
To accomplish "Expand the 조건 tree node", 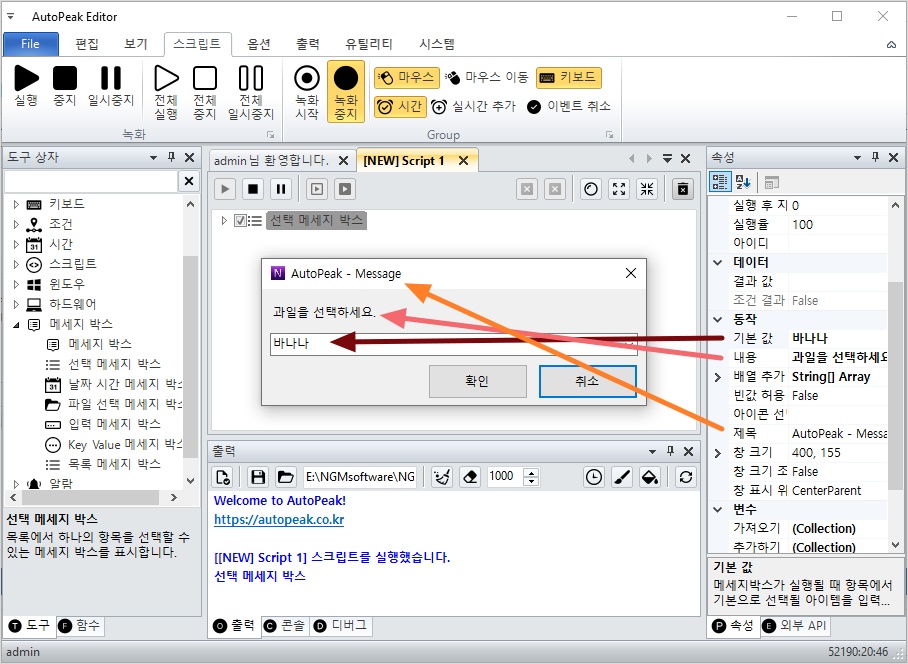I will click(16, 224).
